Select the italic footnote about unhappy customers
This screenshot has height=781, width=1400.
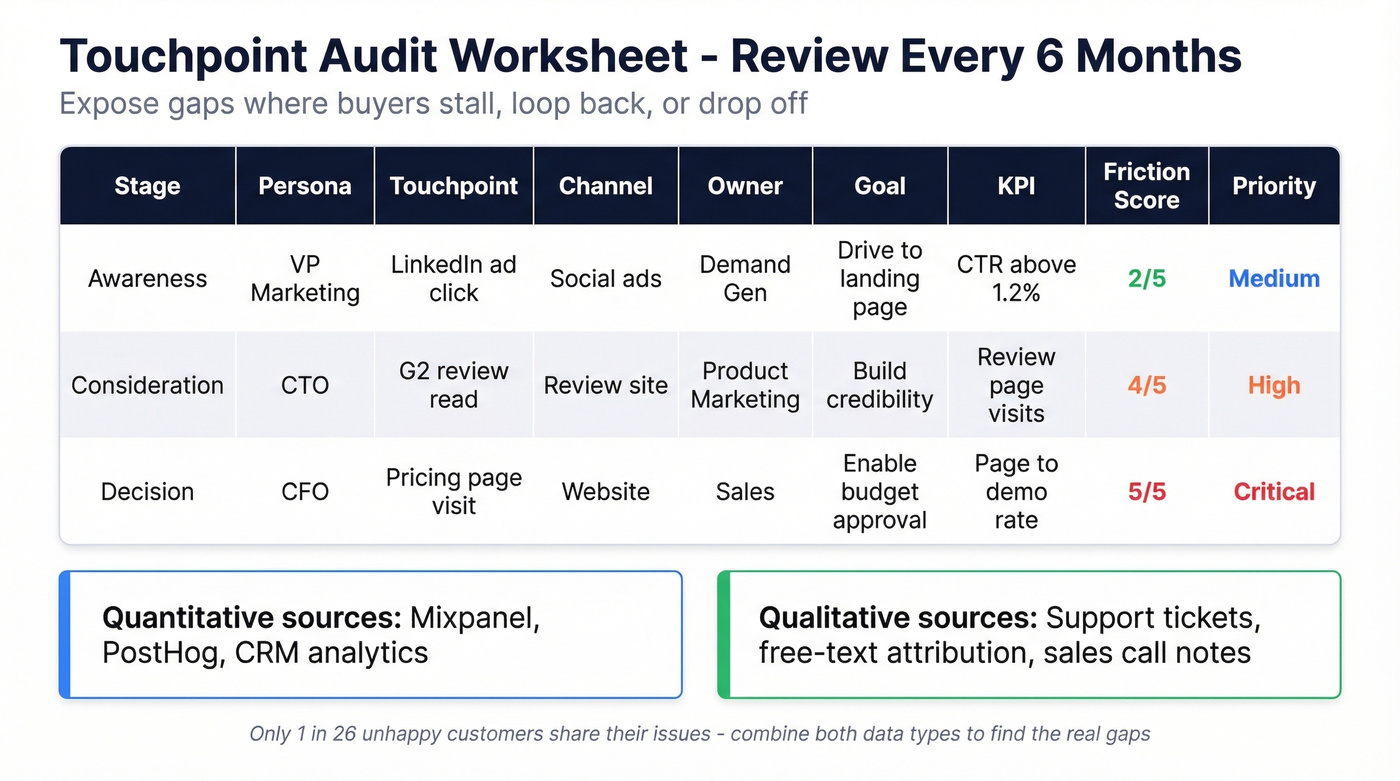[700, 733]
